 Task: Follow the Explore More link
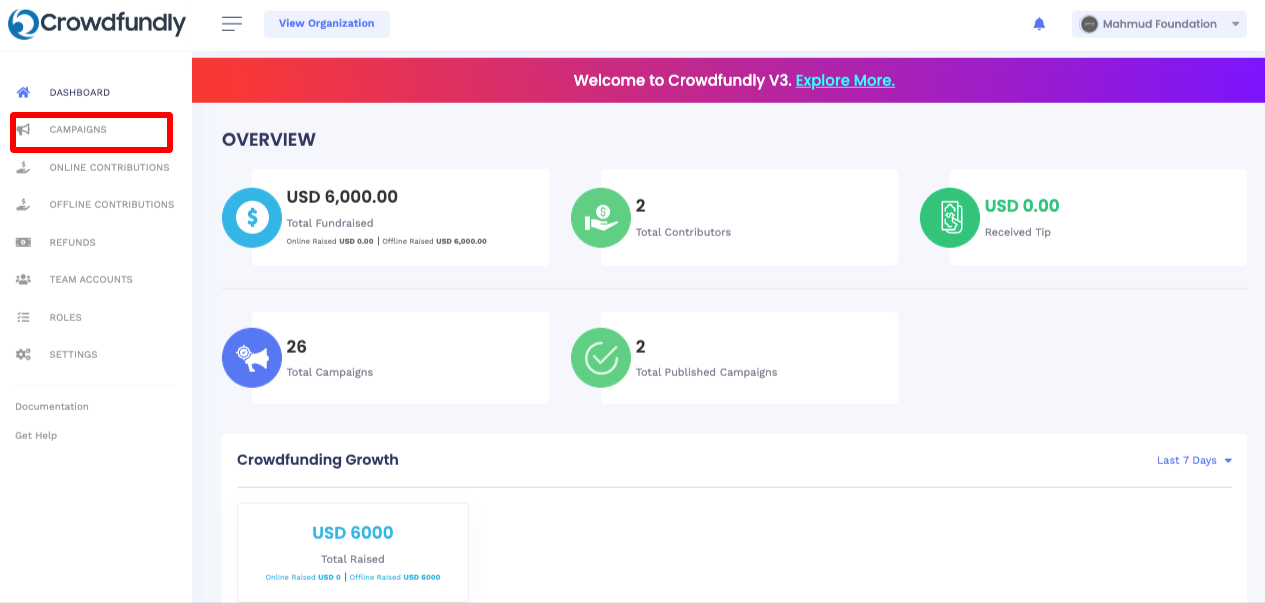(845, 80)
